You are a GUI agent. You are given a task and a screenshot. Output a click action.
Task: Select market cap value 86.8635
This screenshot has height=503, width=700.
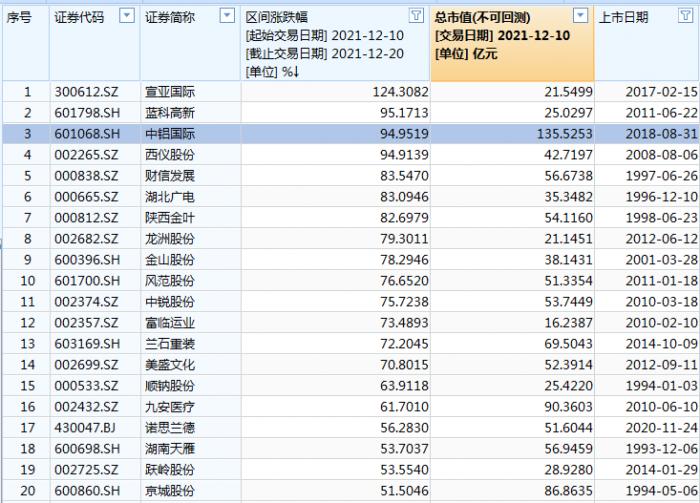click(x=568, y=491)
